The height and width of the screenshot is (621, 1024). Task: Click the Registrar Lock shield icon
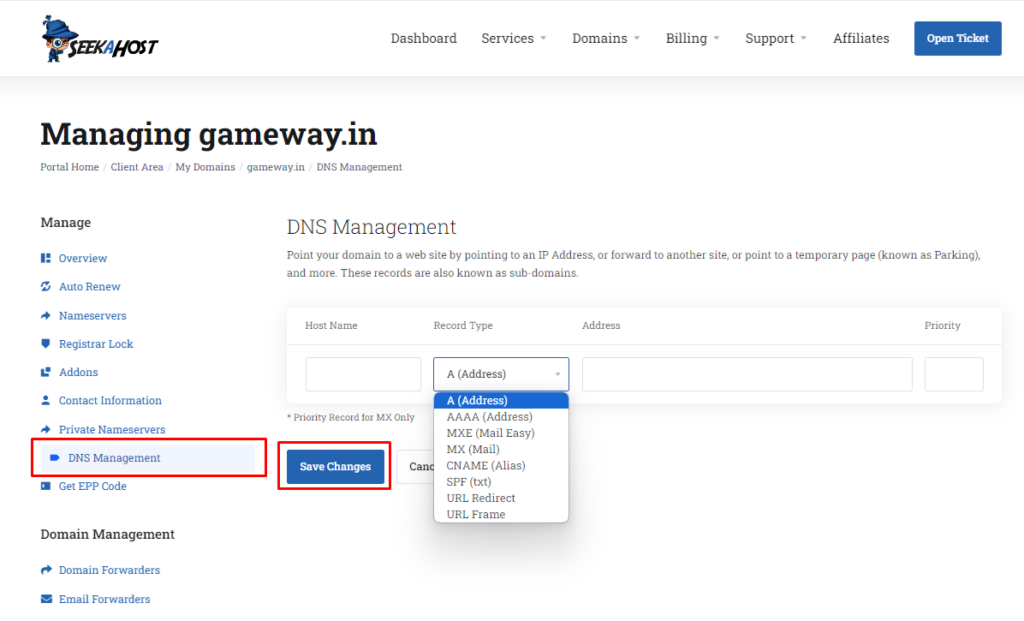[x=46, y=343]
